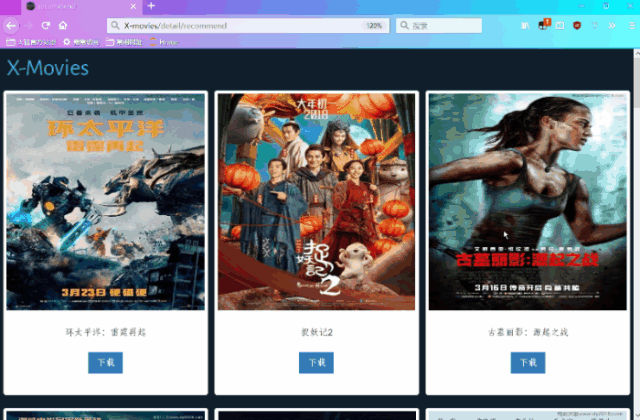Screen dimensions: 640x420
Task: Open the browser hamburger menu
Action: (x=632, y=26)
